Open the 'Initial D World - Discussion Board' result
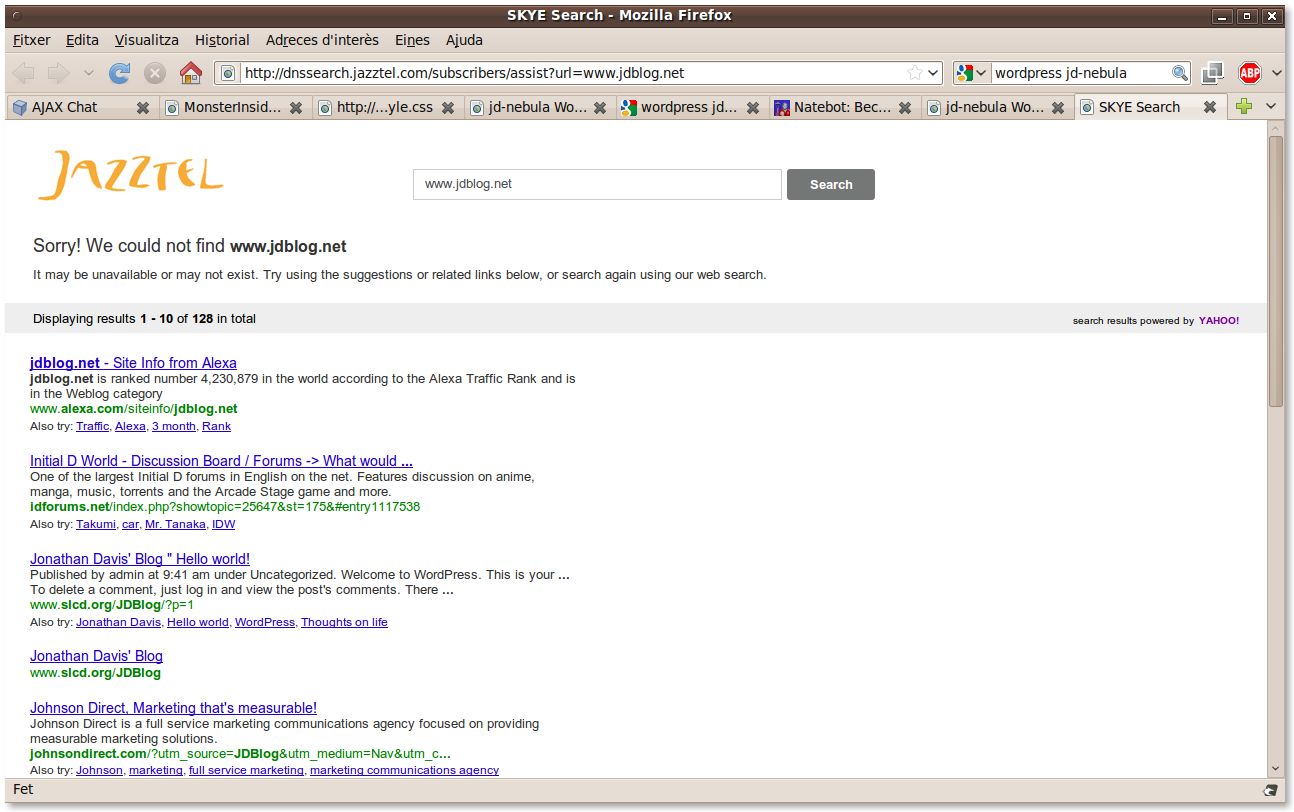1294x812 pixels. pos(221,461)
